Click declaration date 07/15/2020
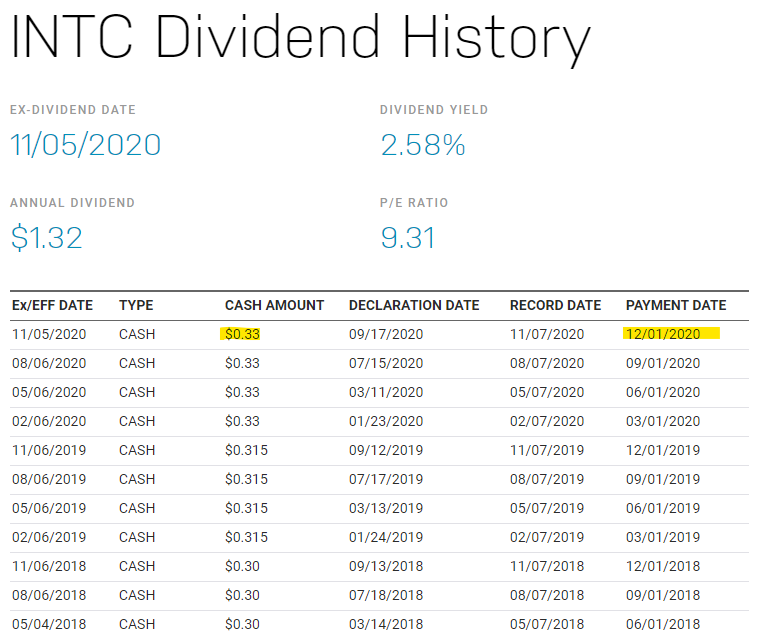Image resolution: width=773 pixels, height=638 pixels. [386, 363]
